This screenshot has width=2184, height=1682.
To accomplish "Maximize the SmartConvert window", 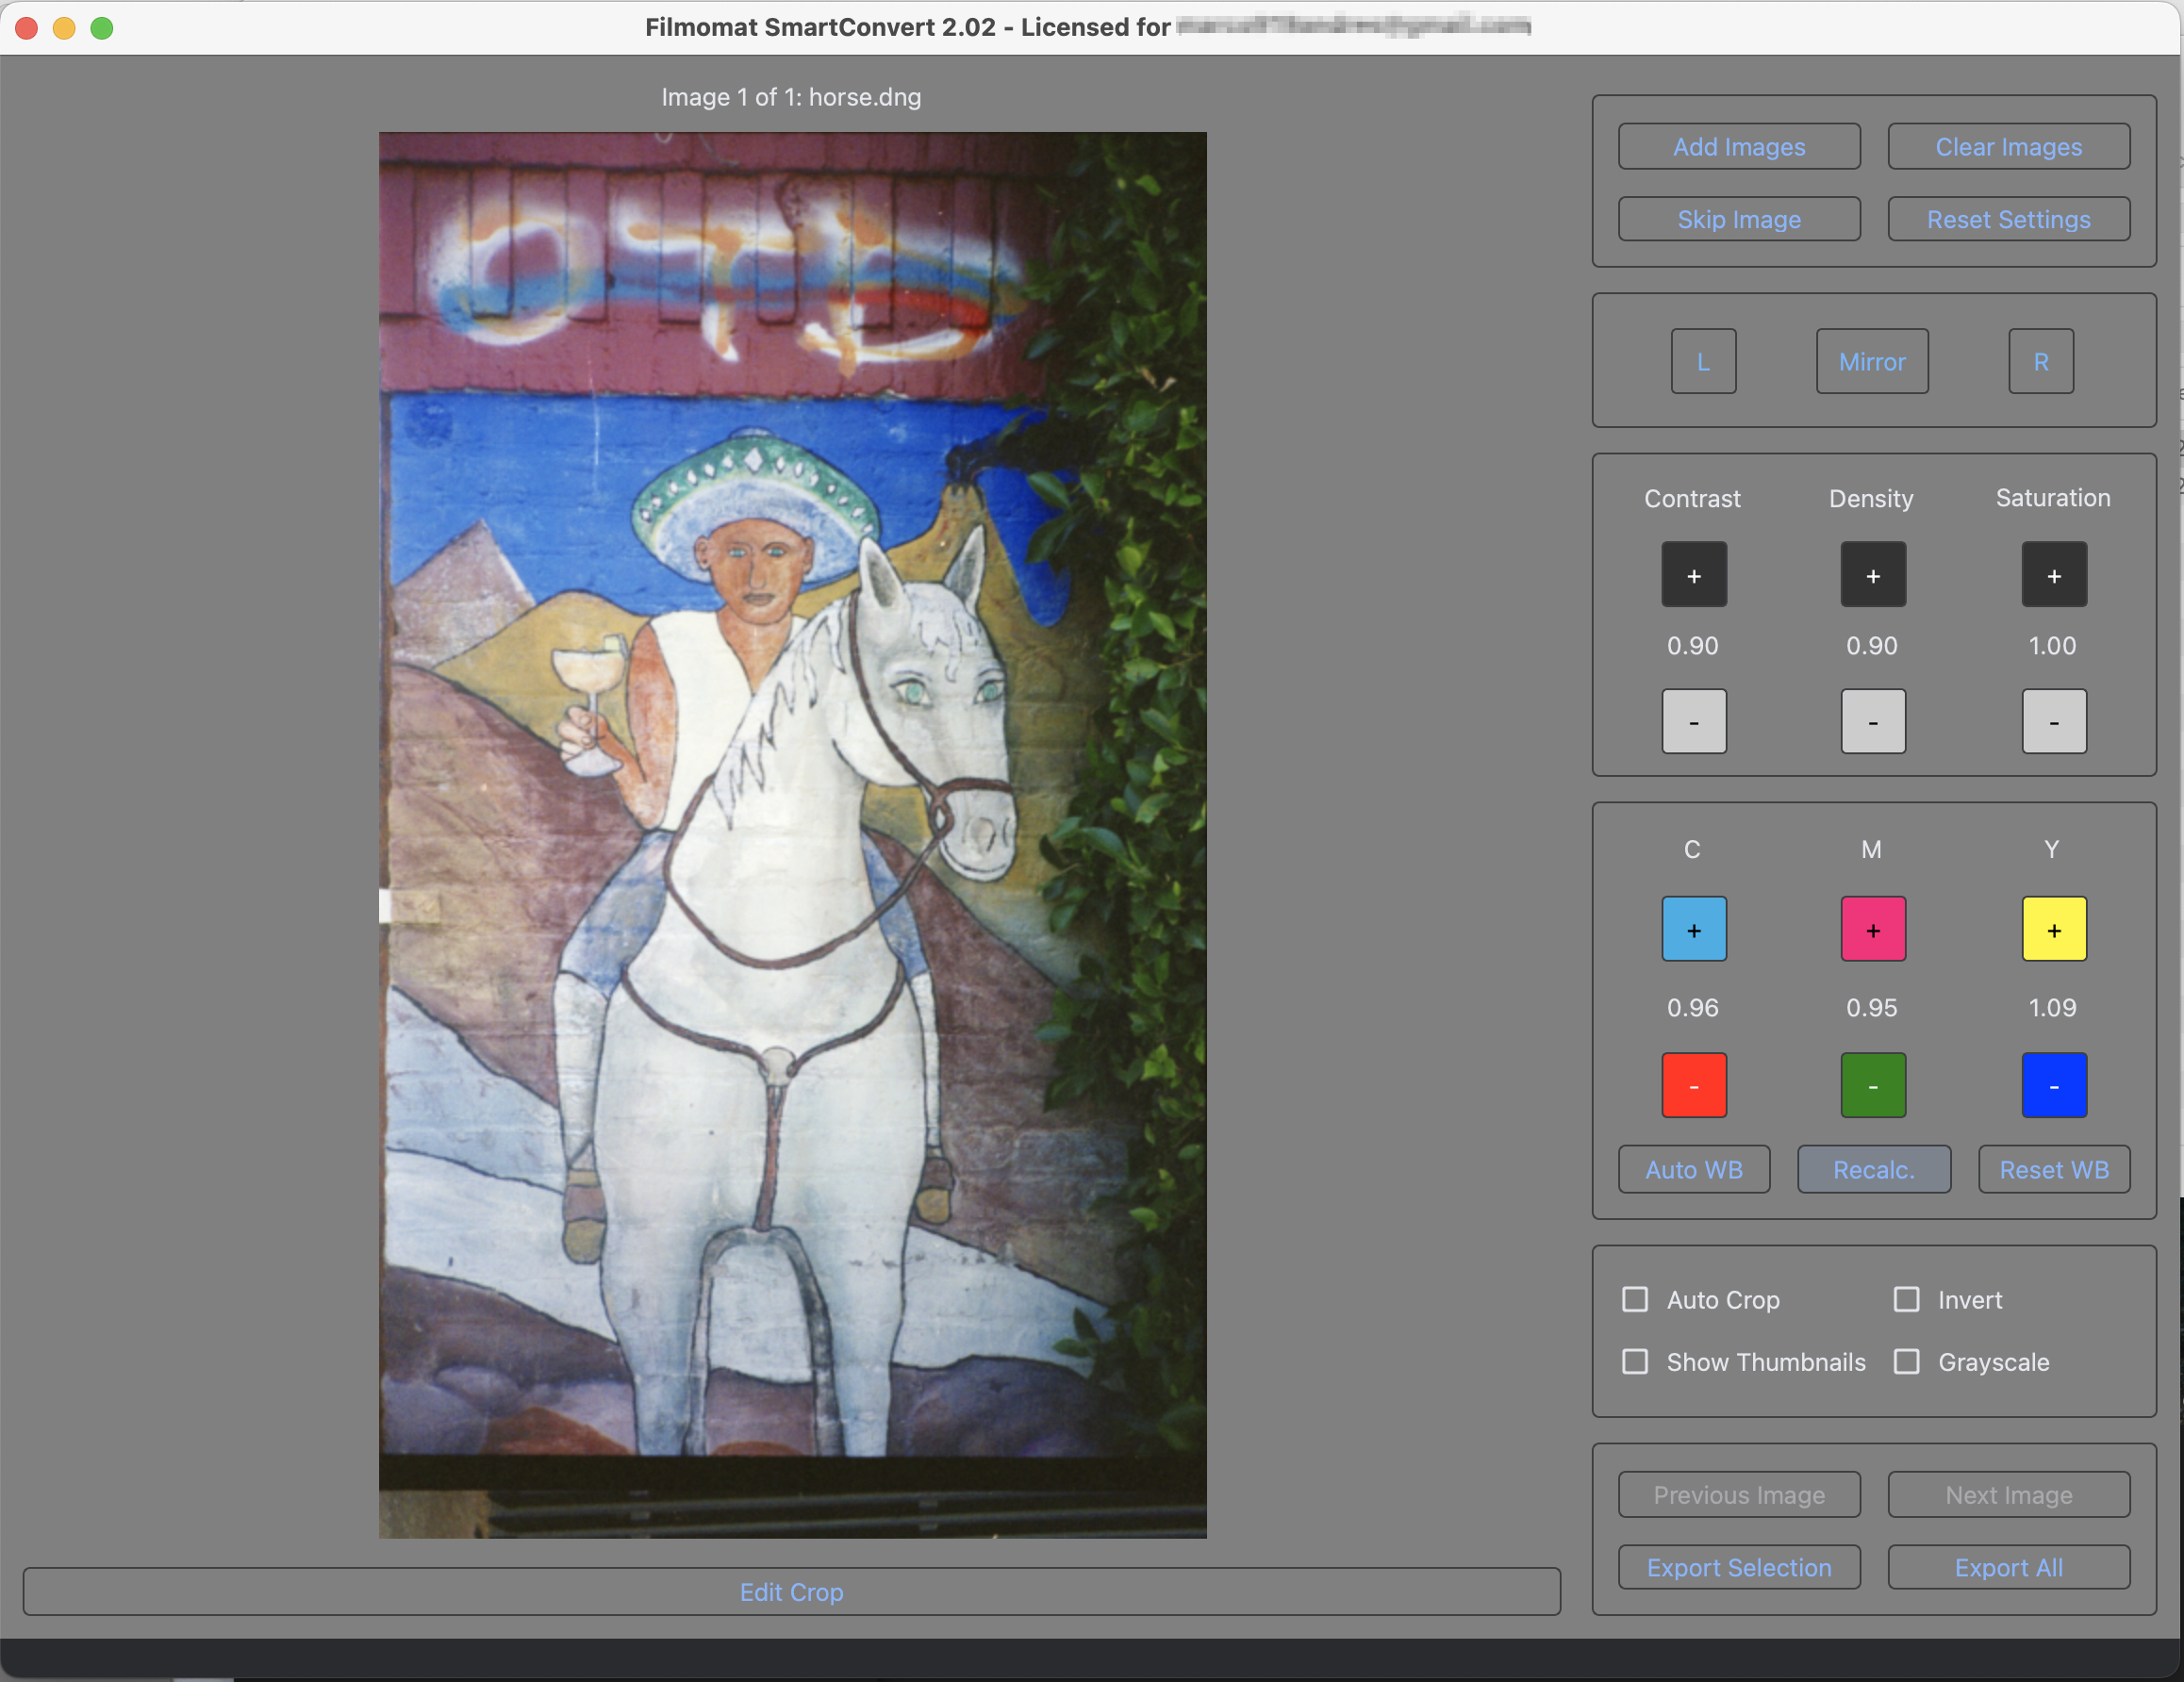I will 102,28.
